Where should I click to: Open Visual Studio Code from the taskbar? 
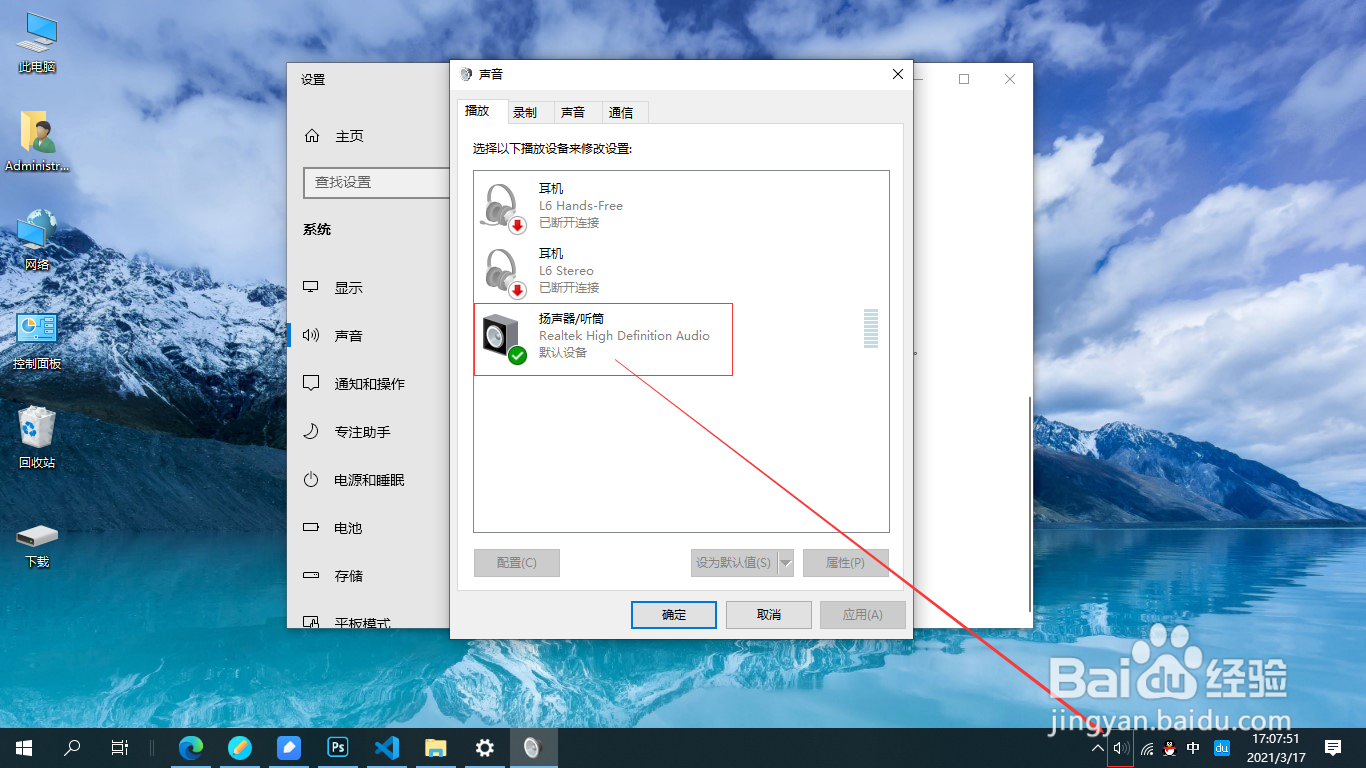pos(387,747)
